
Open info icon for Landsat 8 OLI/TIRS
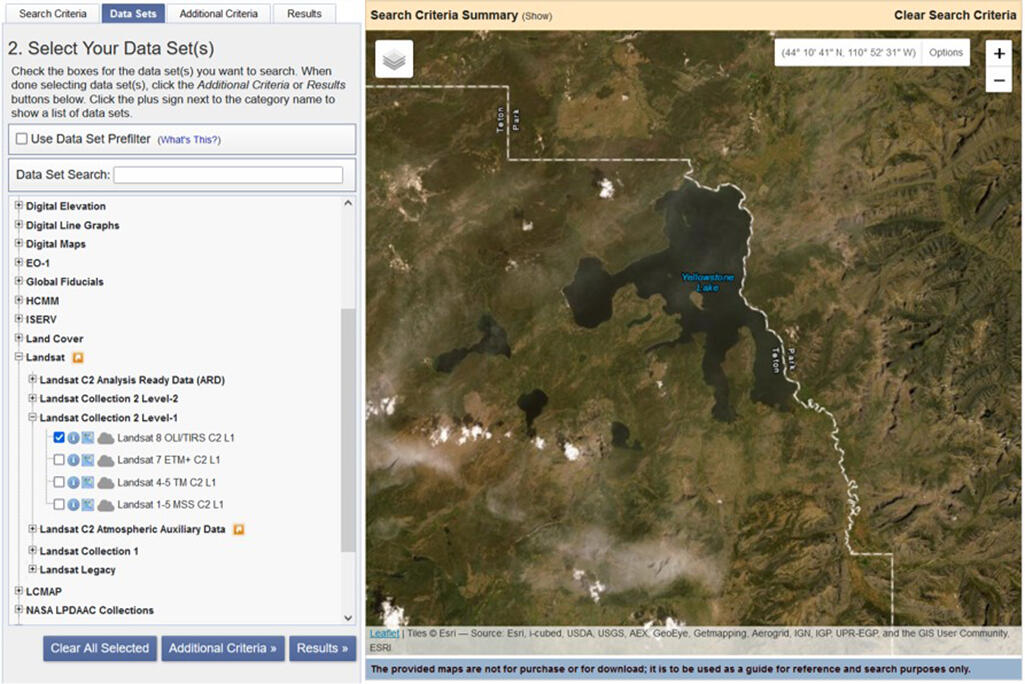(73, 438)
